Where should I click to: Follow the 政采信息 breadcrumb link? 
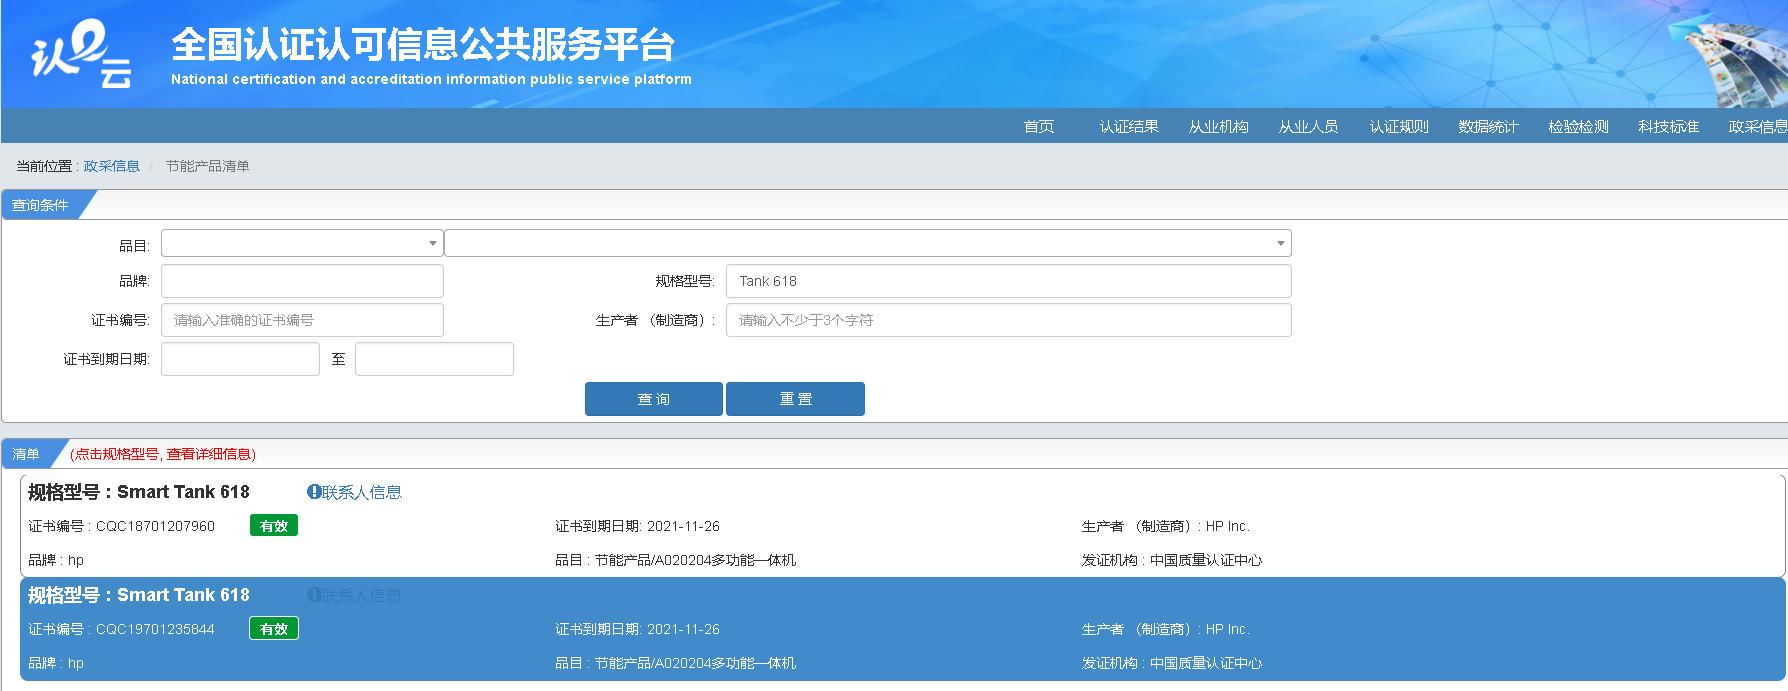[x=112, y=166]
